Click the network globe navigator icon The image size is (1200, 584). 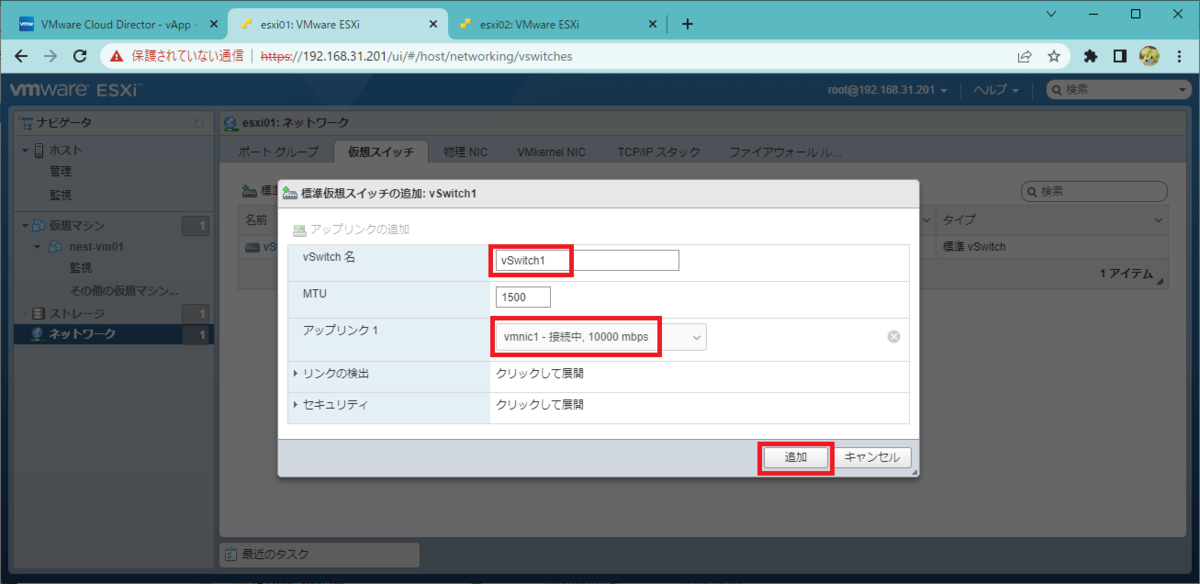point(38,334)
